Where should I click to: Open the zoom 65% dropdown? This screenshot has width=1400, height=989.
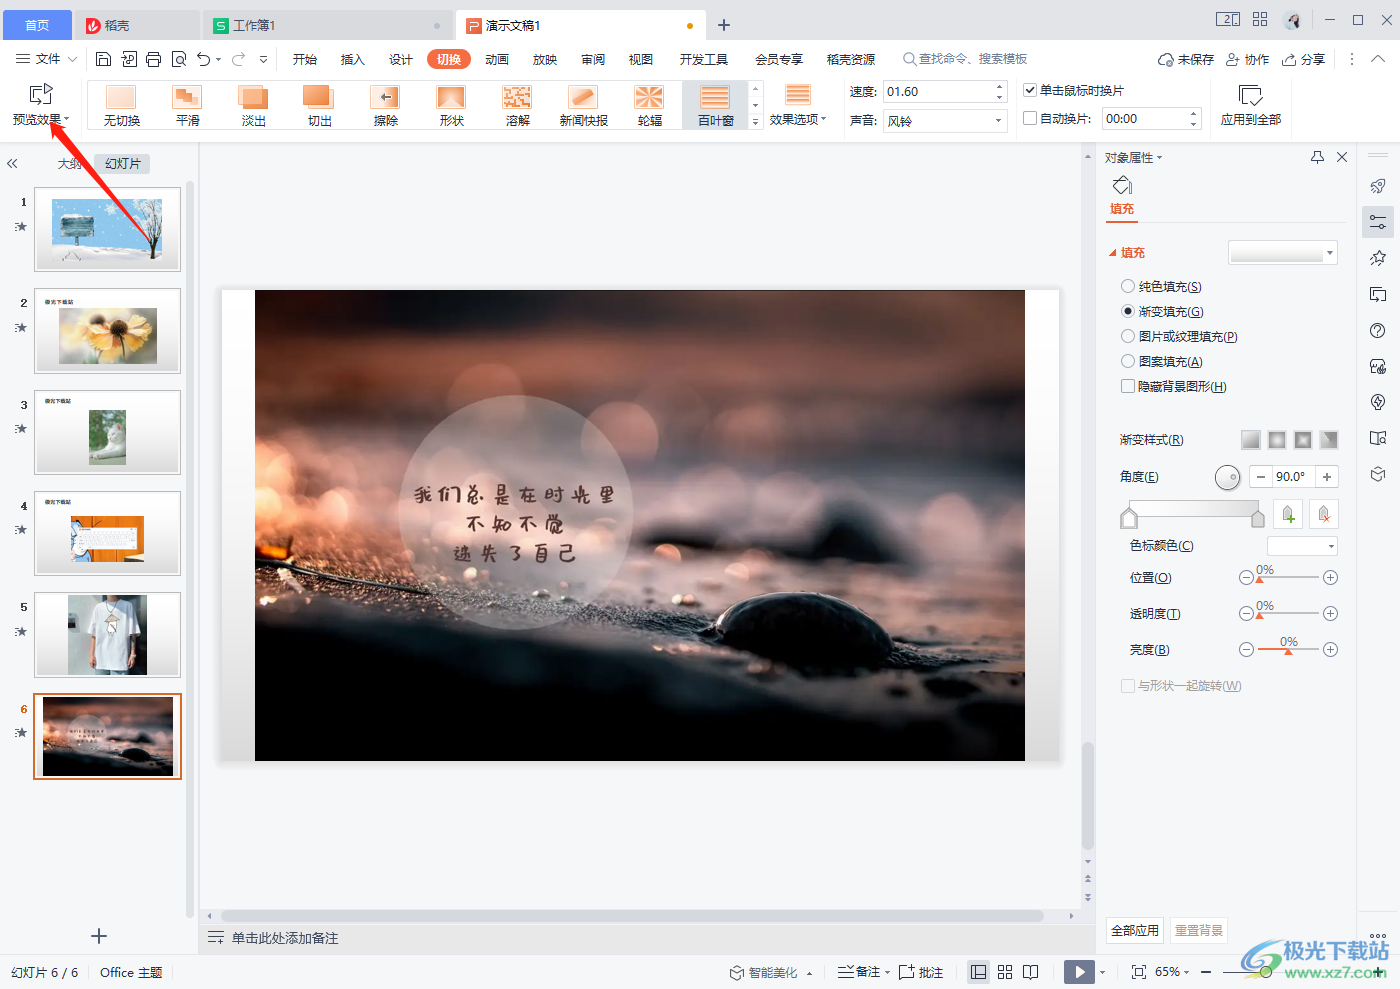click(1172, 972)
